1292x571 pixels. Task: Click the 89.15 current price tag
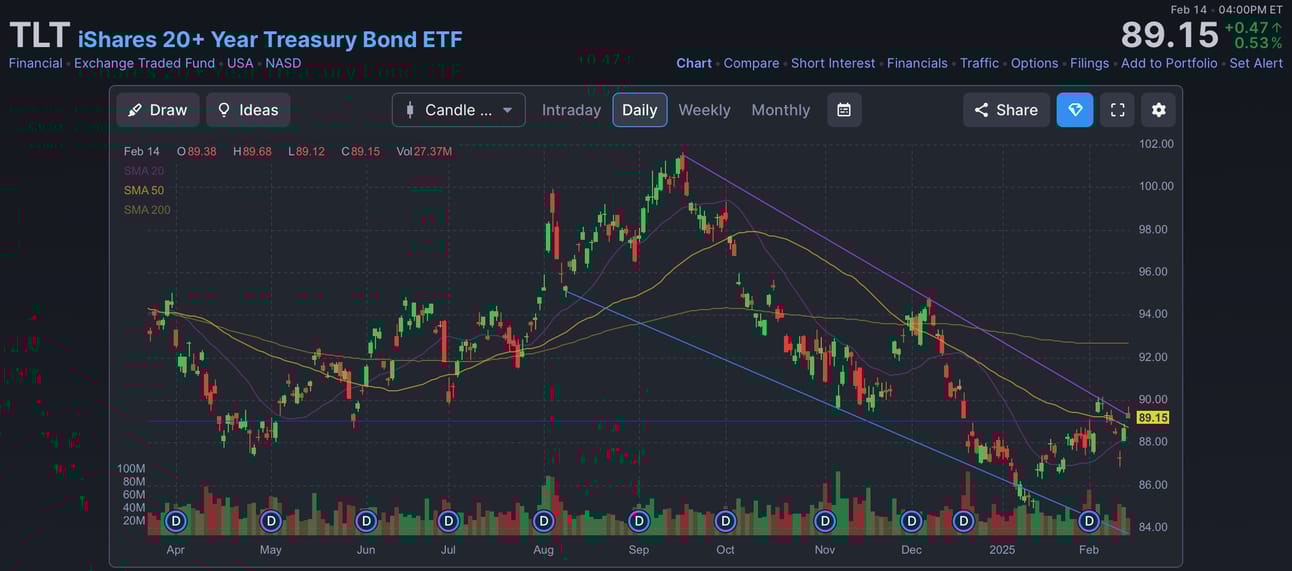(x=1153, y=418)
